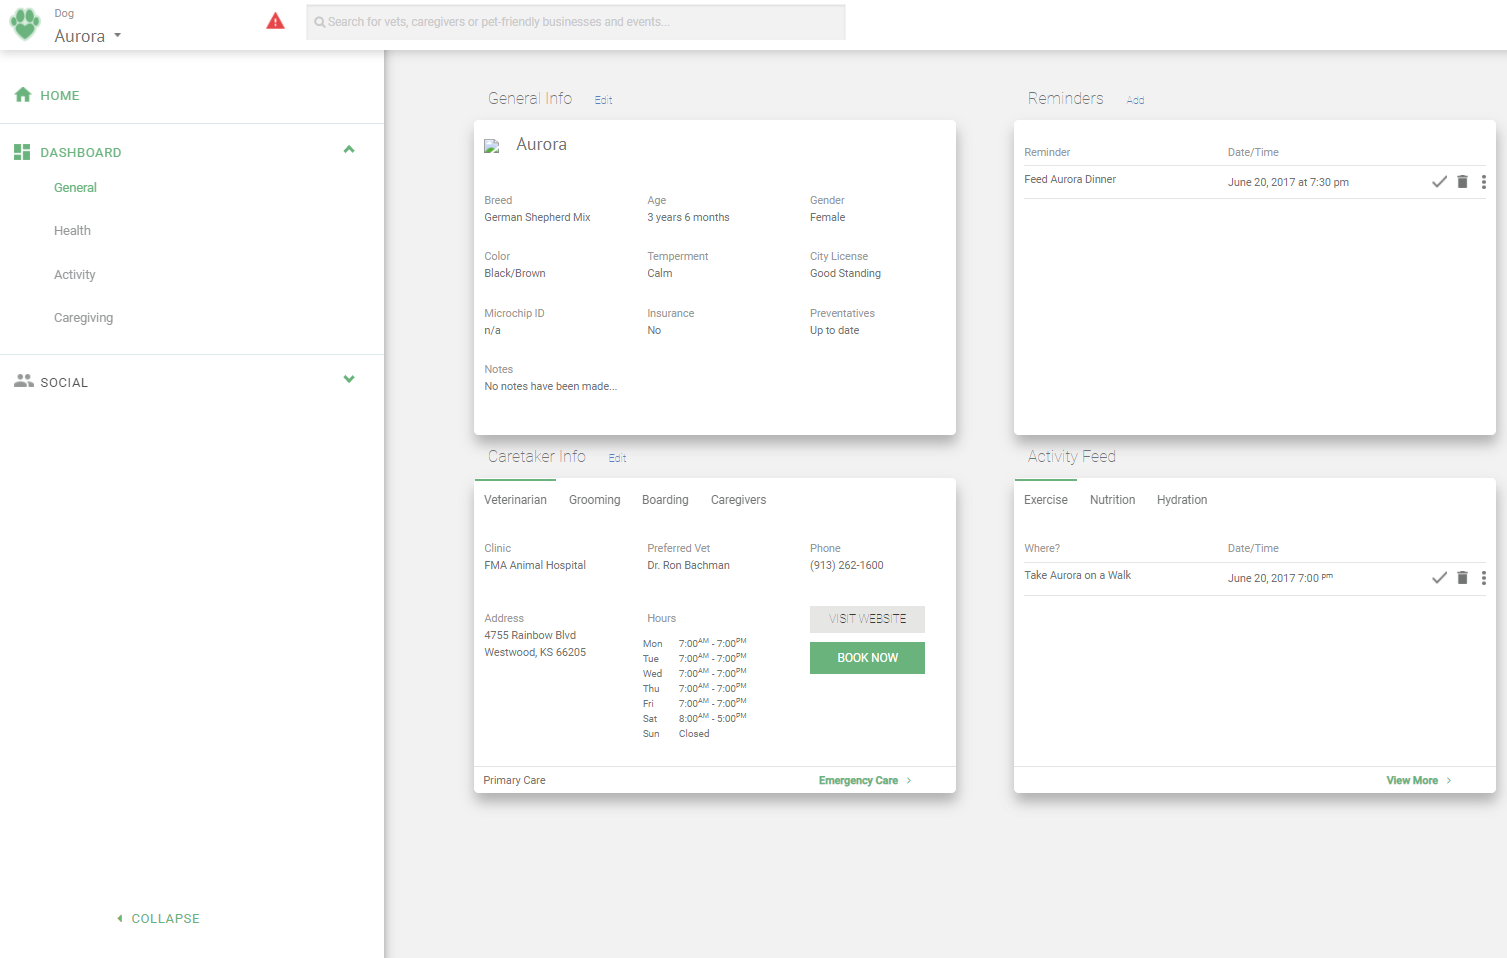Image resolution: width=1507 pixels, height=958 pixels.
Task: Click the red warning alert icon
Action: pyautogui.click(x=275, y=21)
